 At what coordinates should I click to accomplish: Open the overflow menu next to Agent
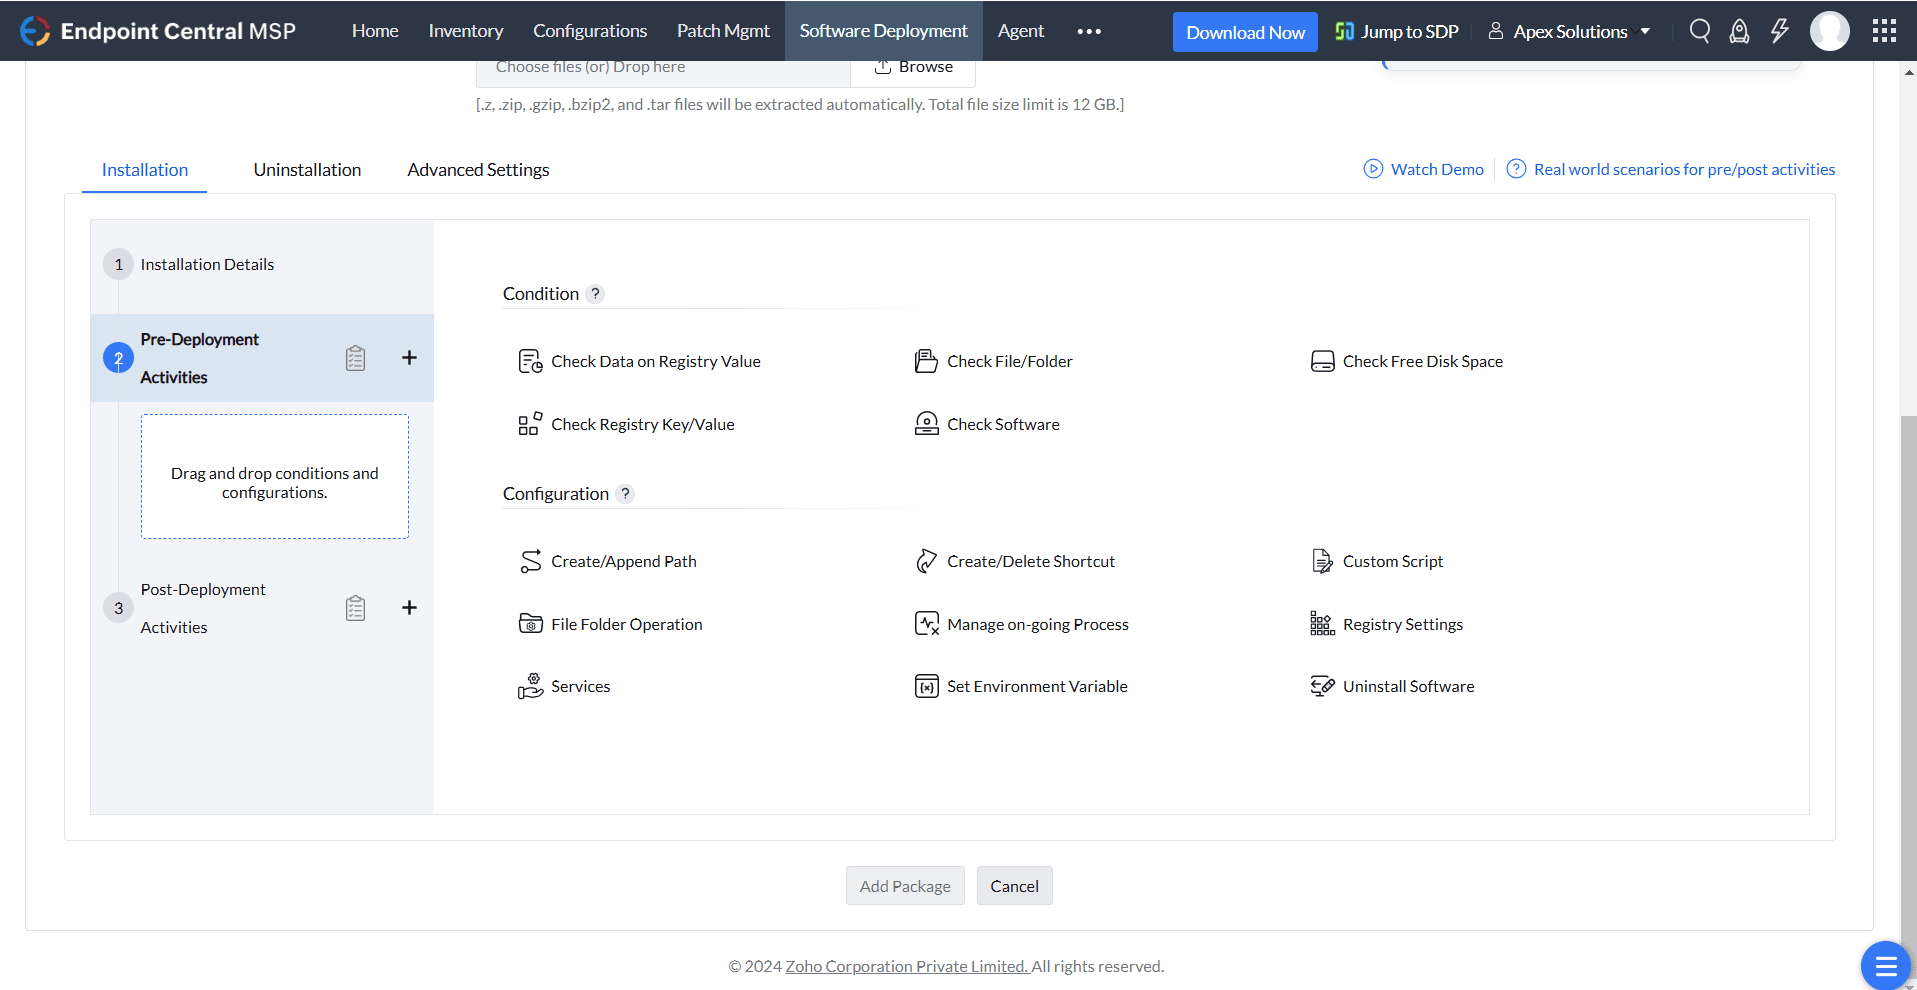point(1089,31)
